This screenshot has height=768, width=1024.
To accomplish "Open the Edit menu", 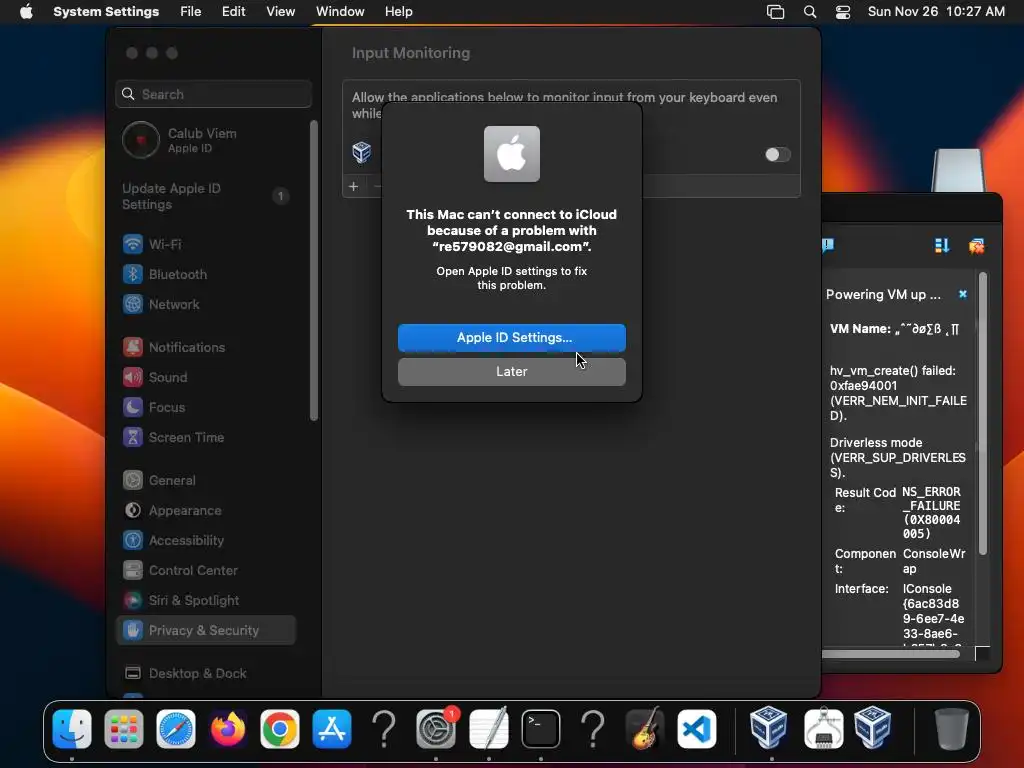I will pyautogui.click(x=233, y=12).
